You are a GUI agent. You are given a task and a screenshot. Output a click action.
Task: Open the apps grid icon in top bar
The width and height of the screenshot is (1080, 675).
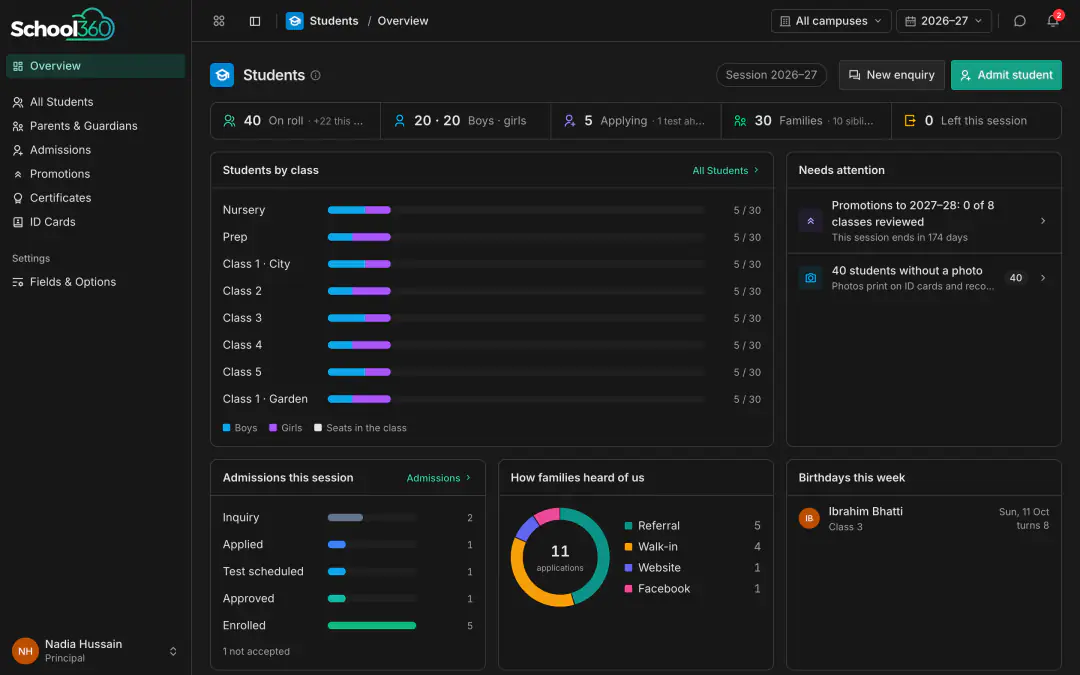(x=219, y=21)
